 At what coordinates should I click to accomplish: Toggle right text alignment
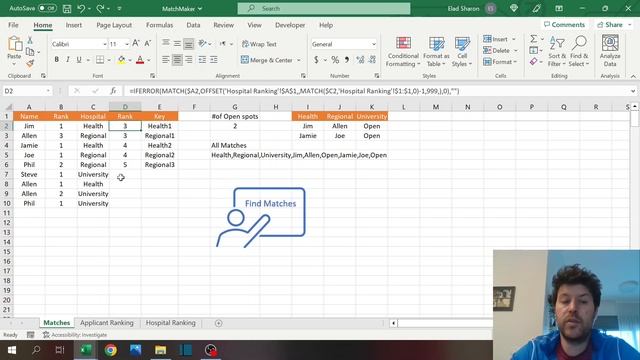[189, 60]
